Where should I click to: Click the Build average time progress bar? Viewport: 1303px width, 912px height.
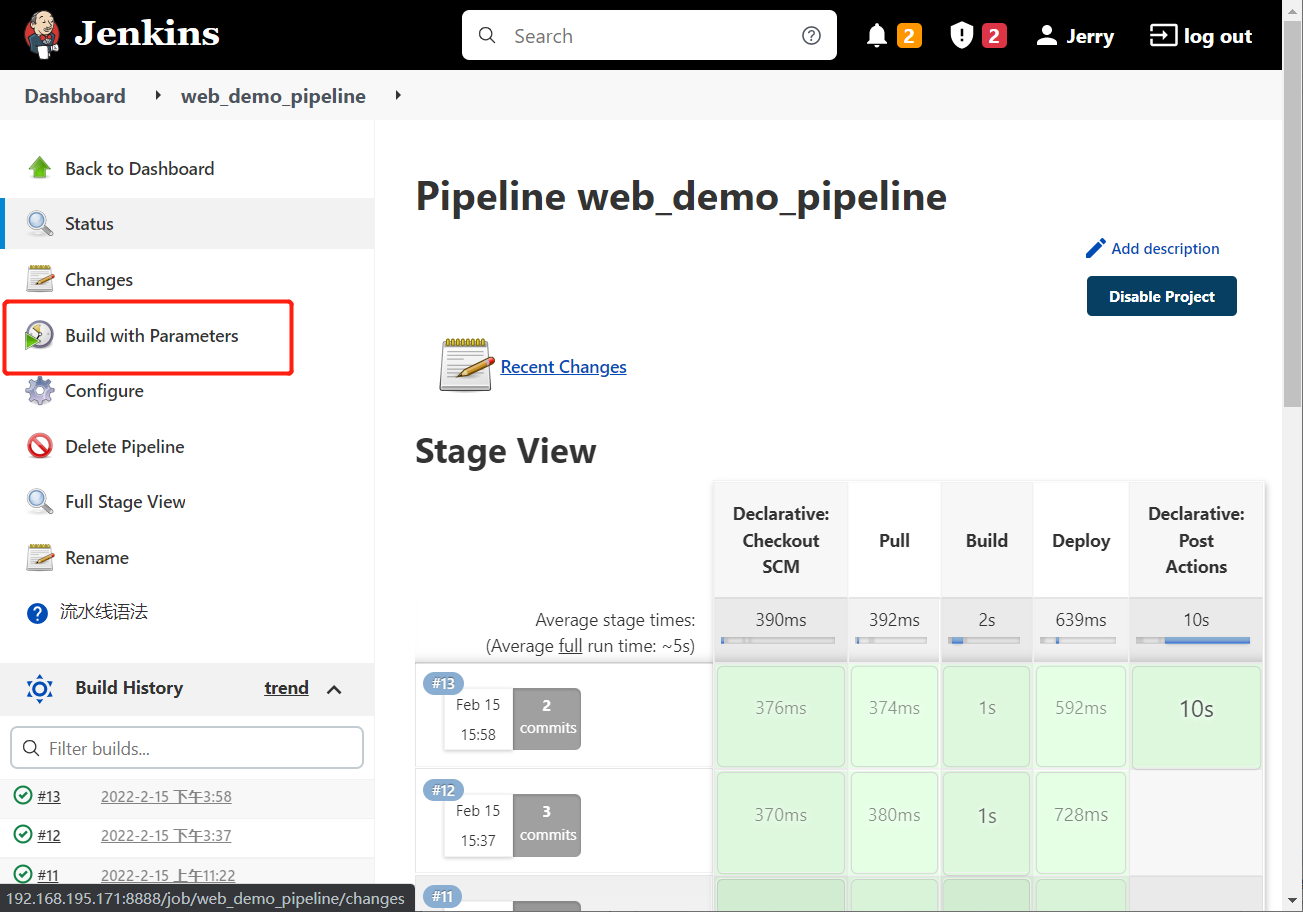click(984, 640)
